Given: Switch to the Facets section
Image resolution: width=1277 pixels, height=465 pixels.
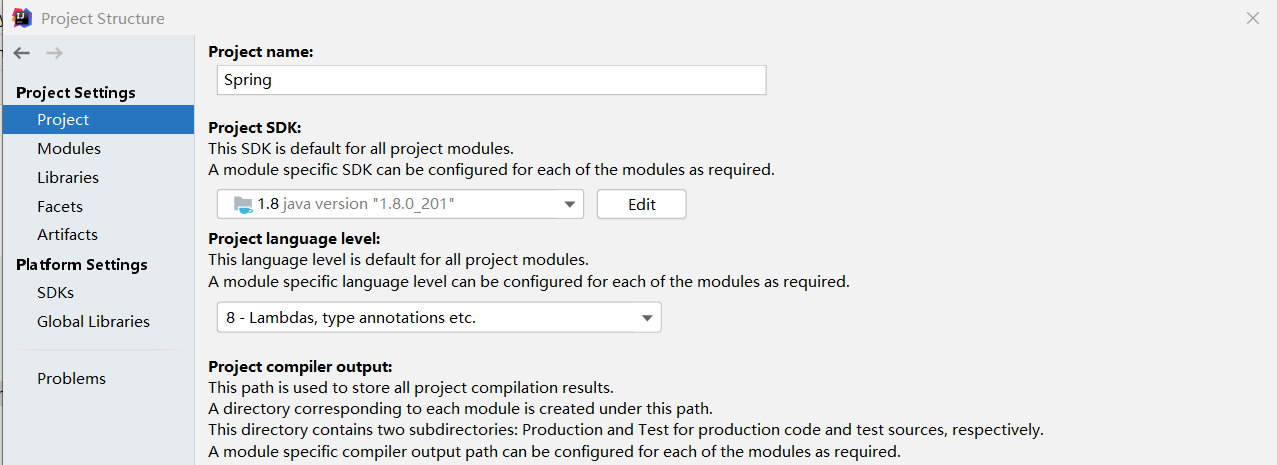Looking at the screenshot, I should (60, 207).
